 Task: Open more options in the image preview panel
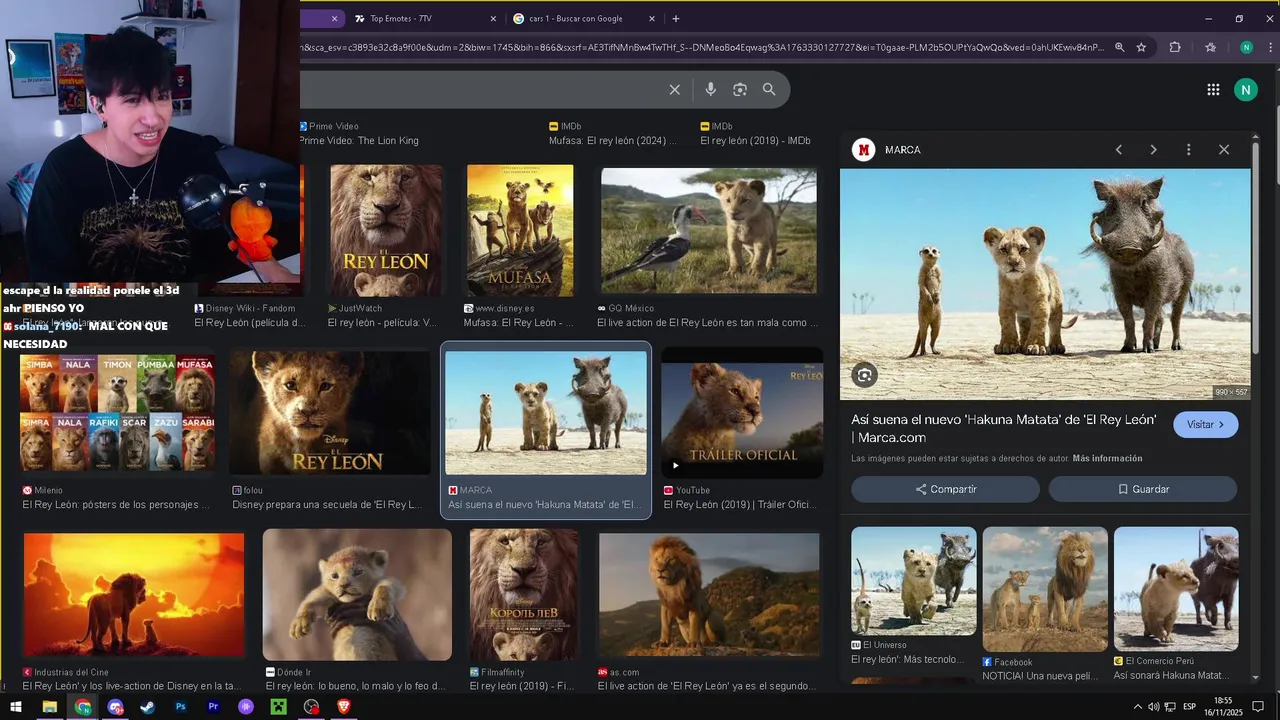1188,150
